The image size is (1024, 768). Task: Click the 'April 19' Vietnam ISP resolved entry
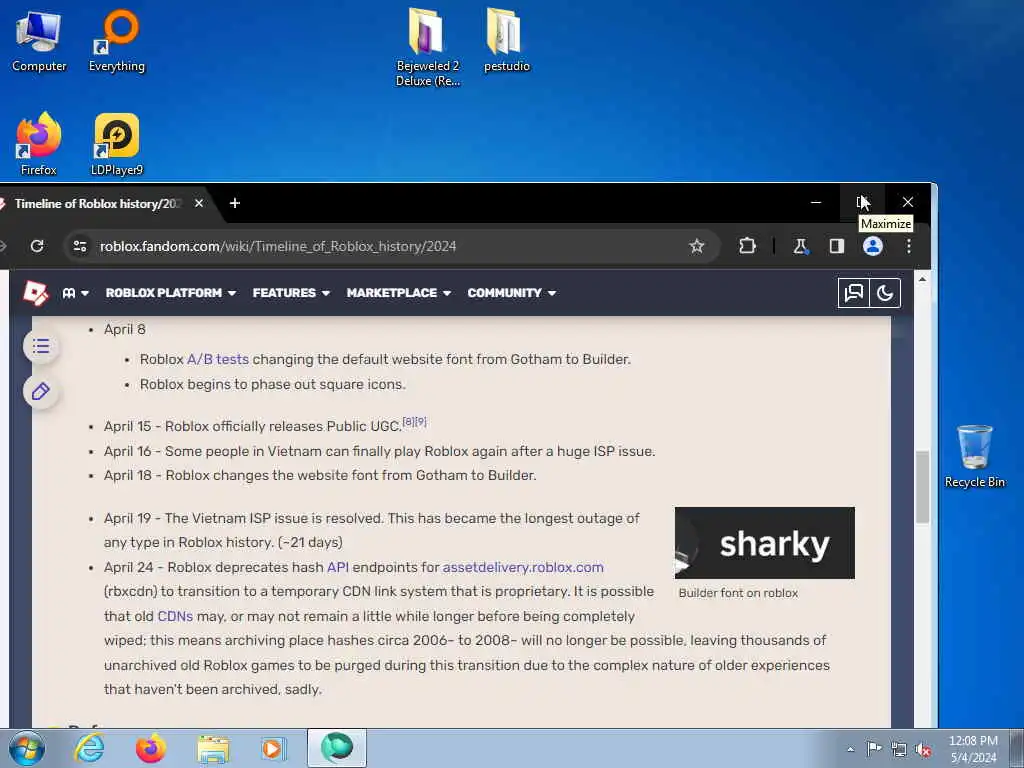pyautogui.click(x=372, y=530)
